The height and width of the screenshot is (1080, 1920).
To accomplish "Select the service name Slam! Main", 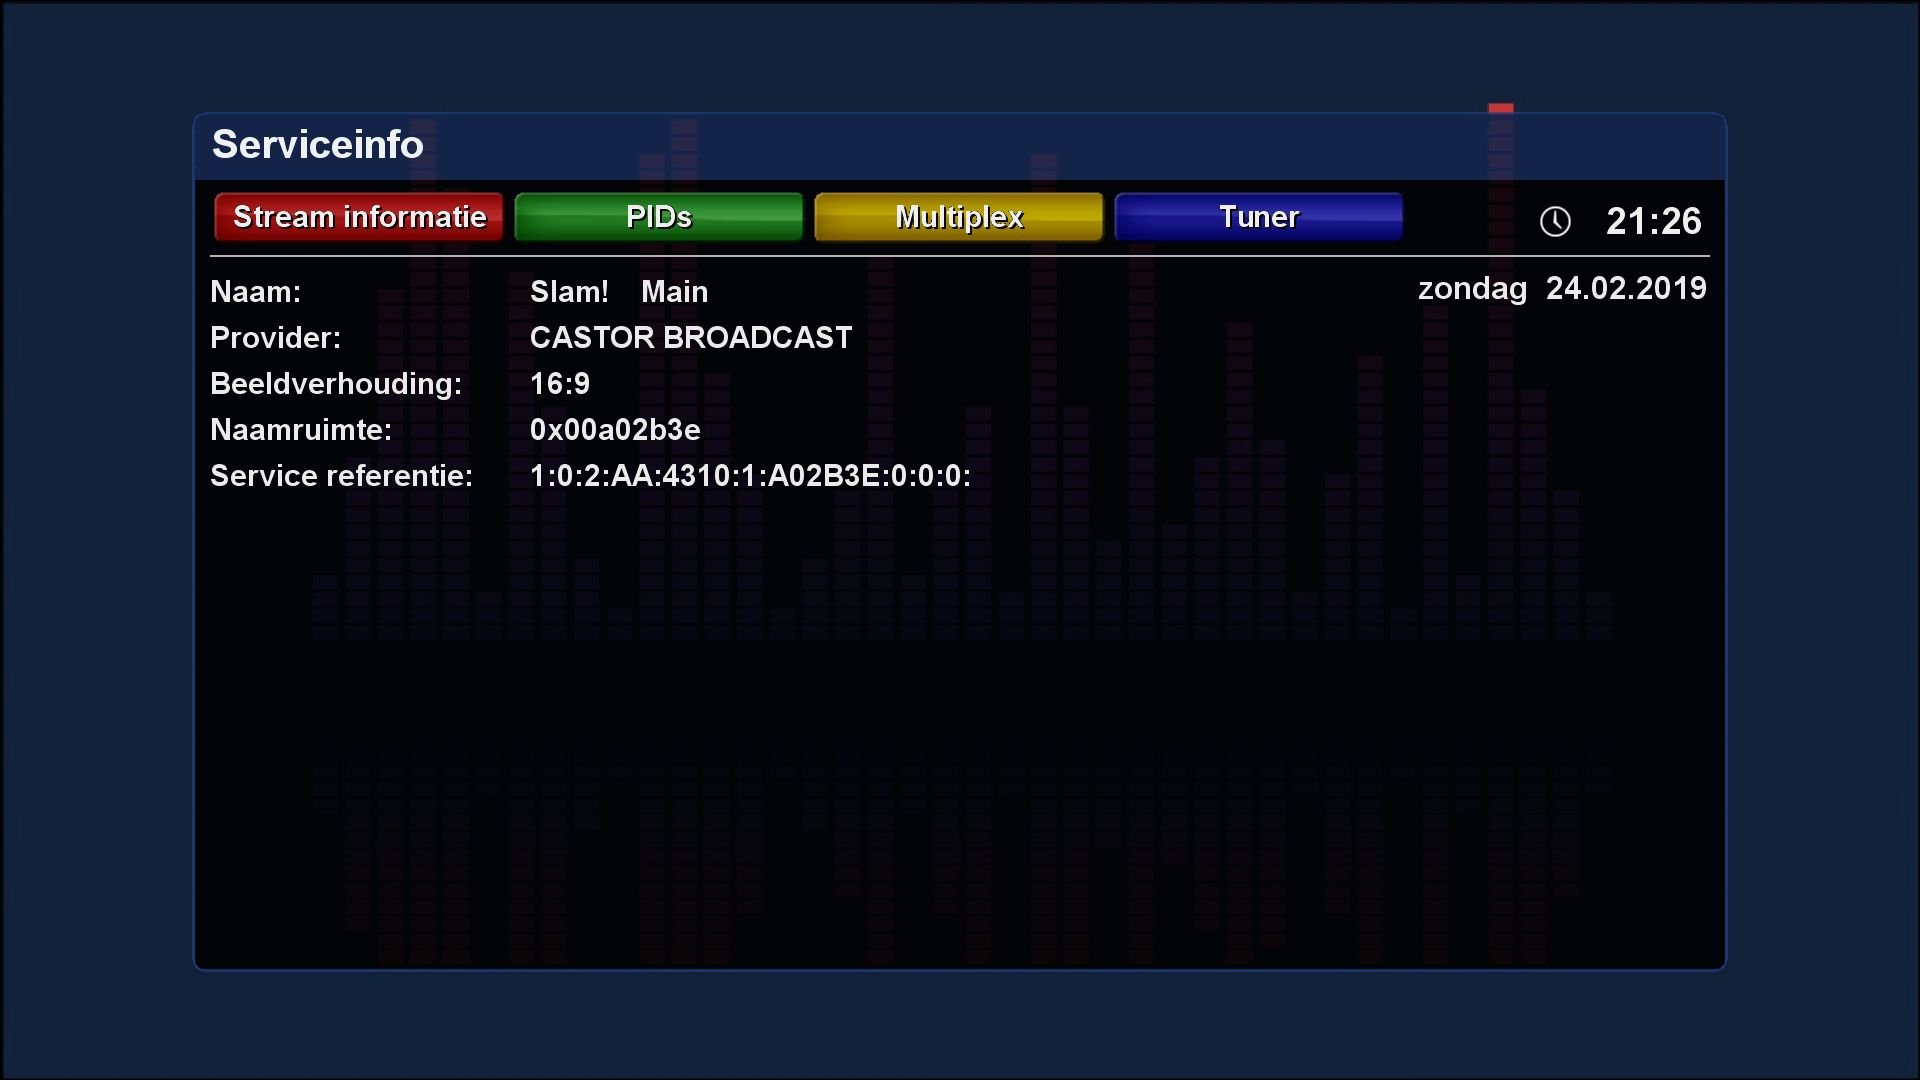I will pyautogui.click(x=618, y=291).
